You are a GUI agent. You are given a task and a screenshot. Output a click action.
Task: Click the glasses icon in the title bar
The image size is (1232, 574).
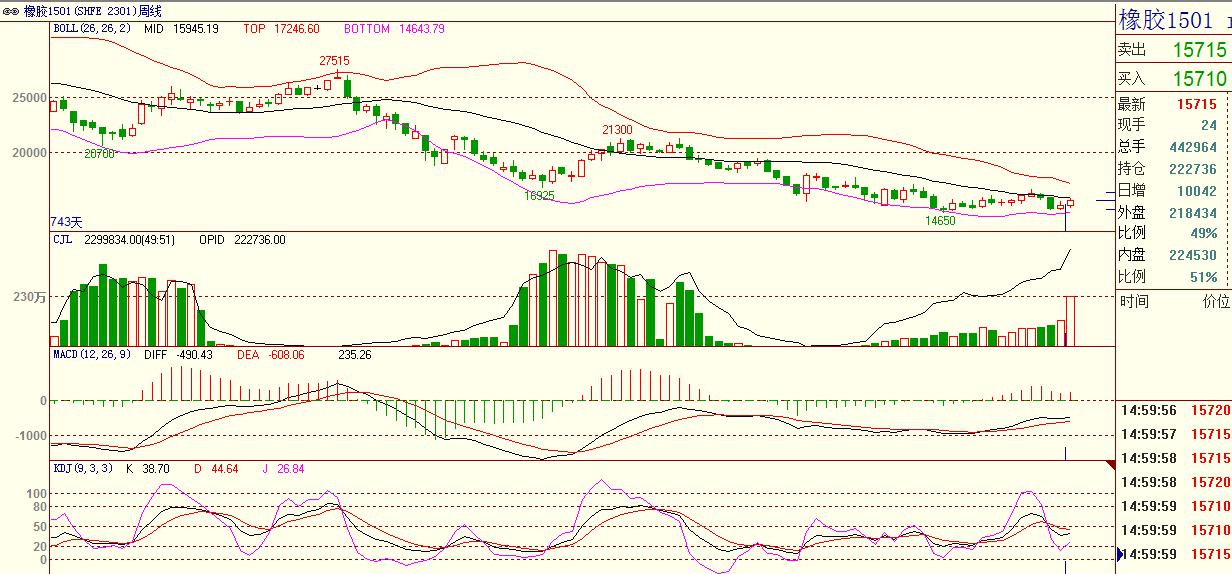pyautogui.click(x=10, y=11)
